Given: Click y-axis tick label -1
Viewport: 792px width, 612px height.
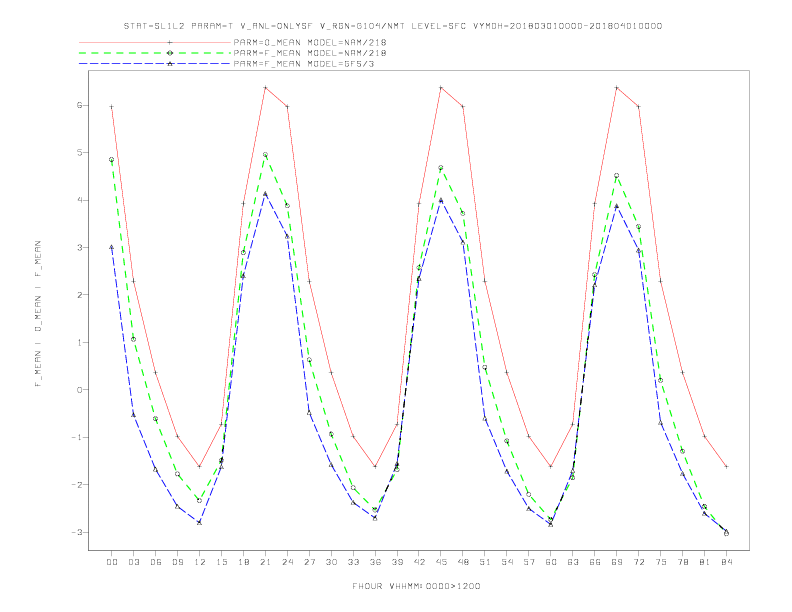Looking at the screenshot, I should coord(77,437).
